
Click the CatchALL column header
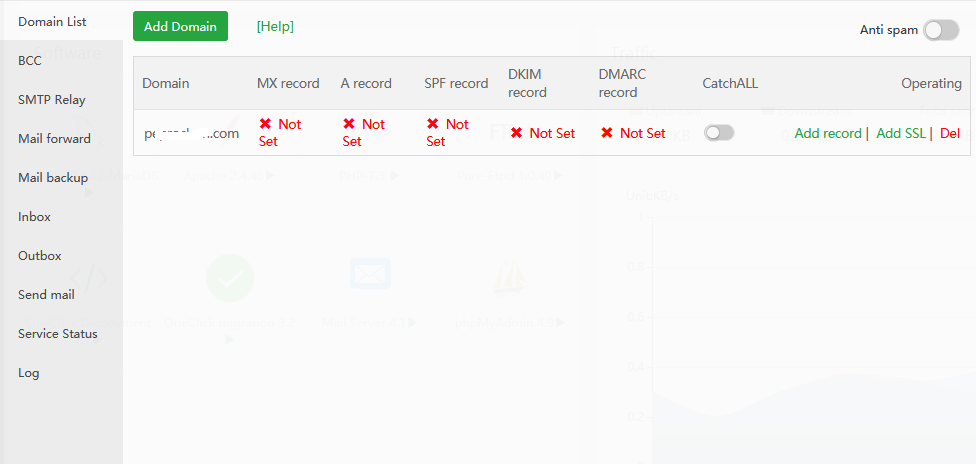tap(730, 83)
